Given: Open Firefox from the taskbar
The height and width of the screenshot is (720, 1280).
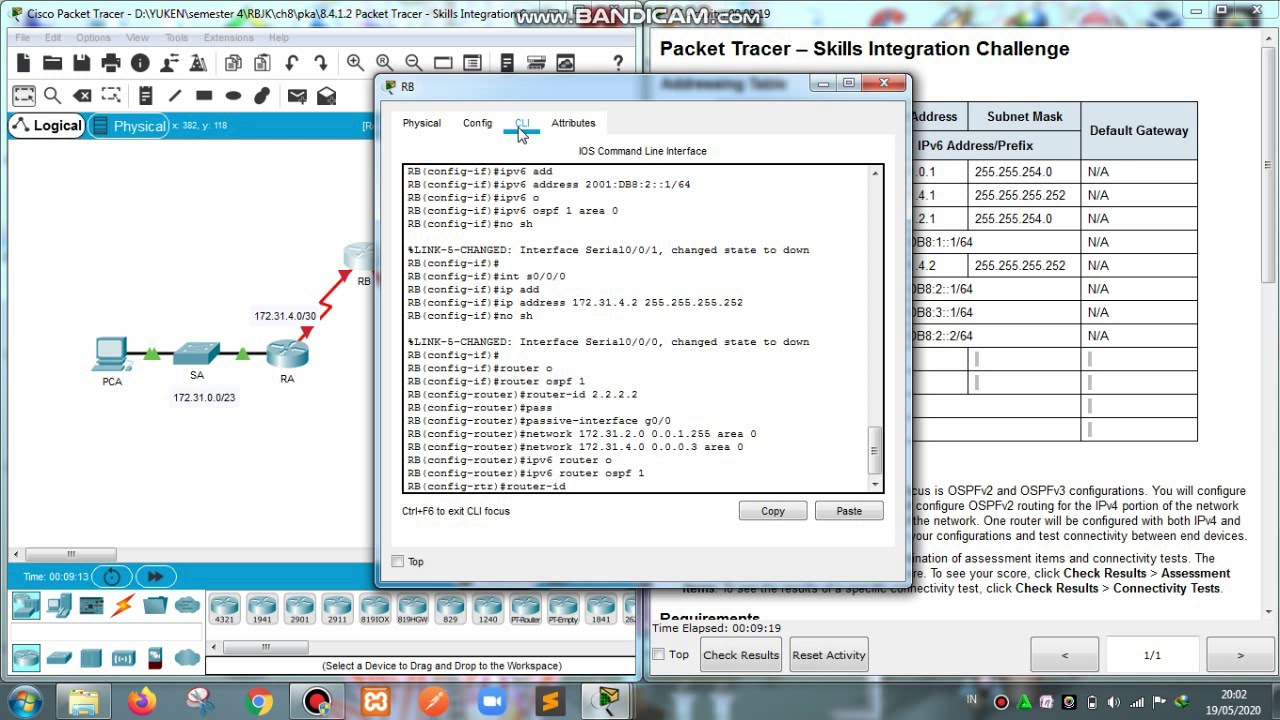Looking at the screenshot, I should point(142,701).
